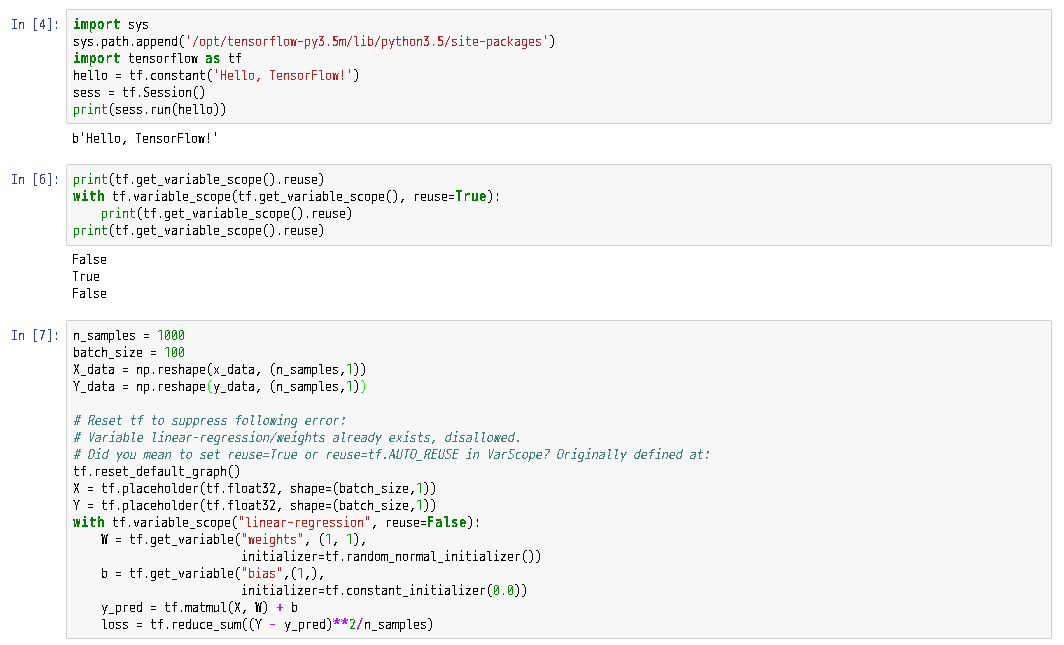Click the W = tf.get_variable "weights" line
The height and width of the screenshot is (645, 1064).
click(x=234, y=540)
